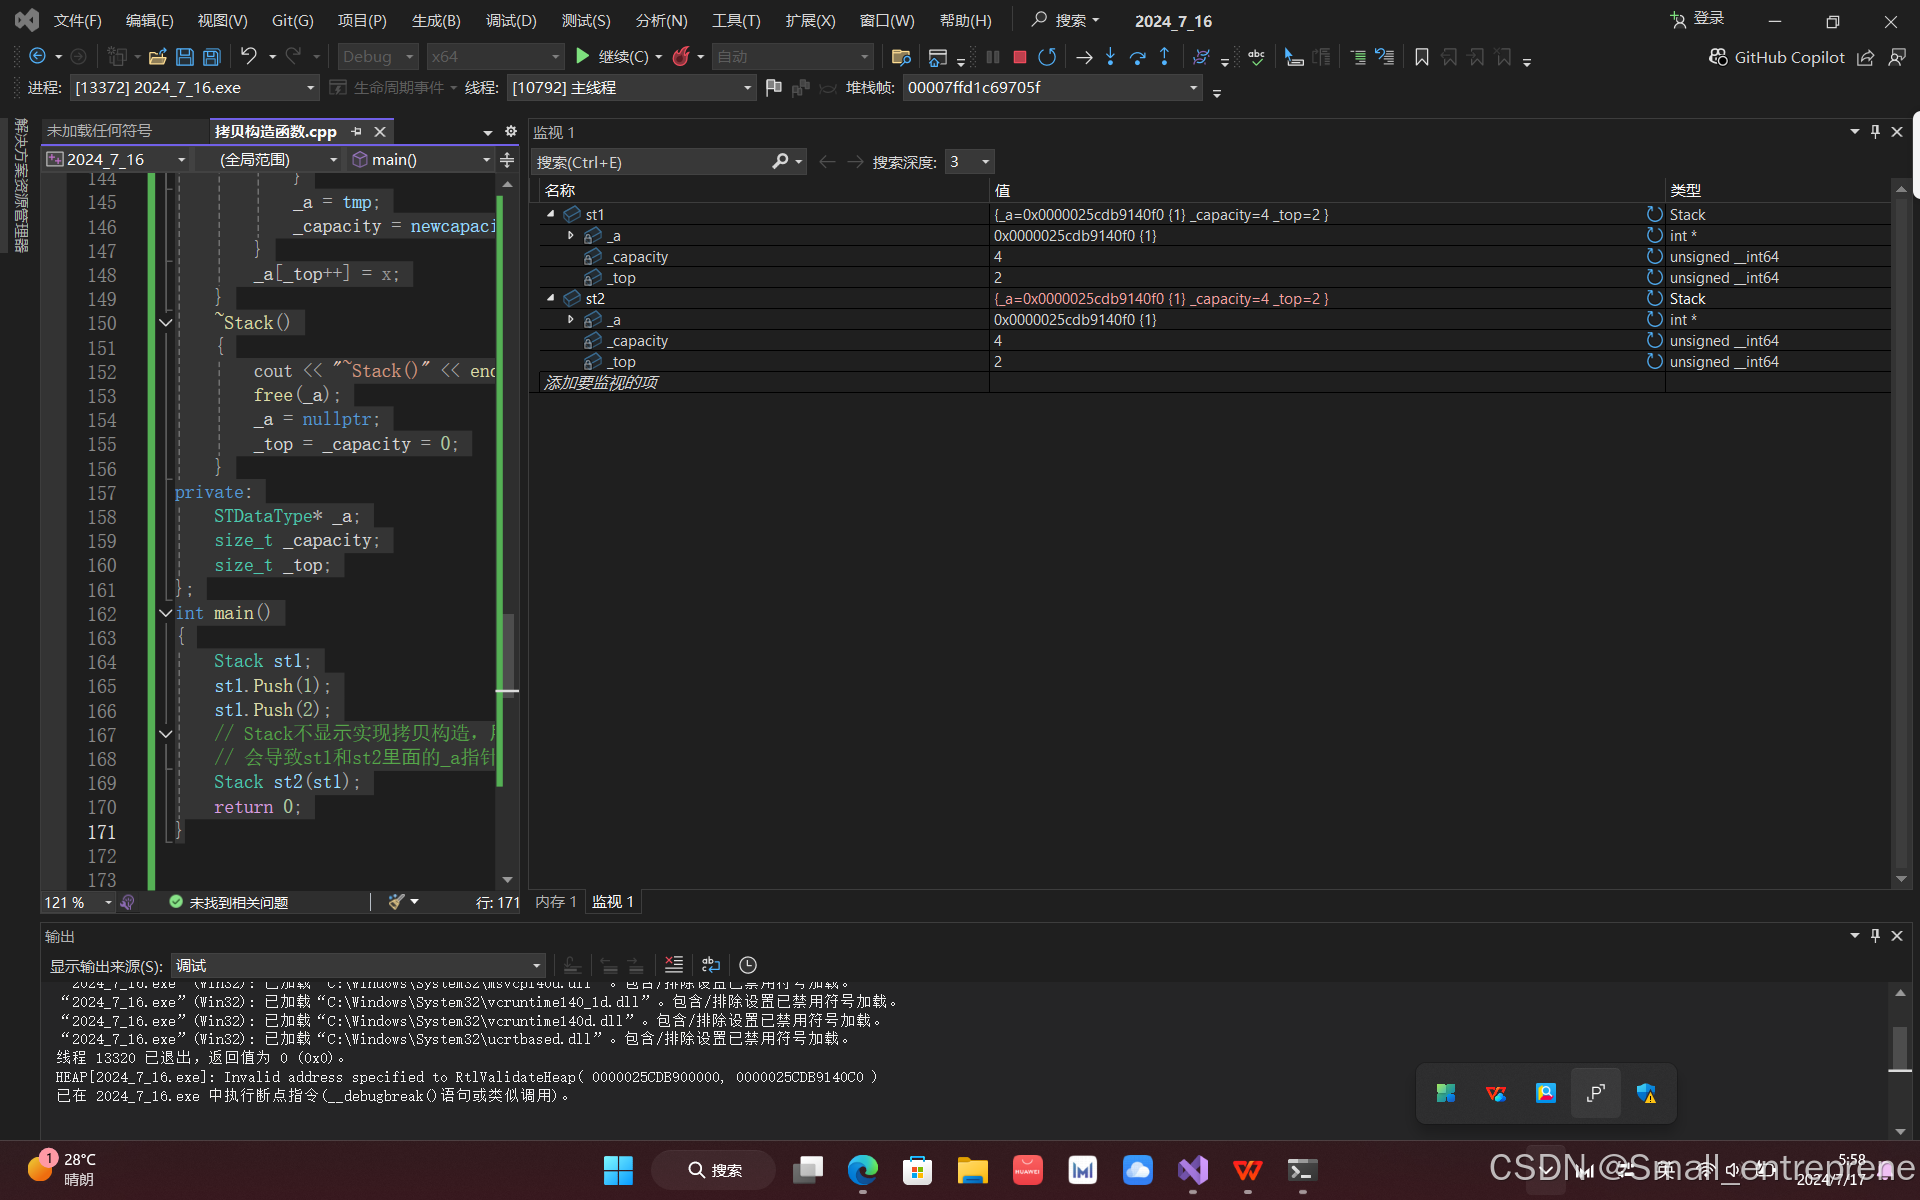Switch to the 监视 1 tab

pos(613,902)
